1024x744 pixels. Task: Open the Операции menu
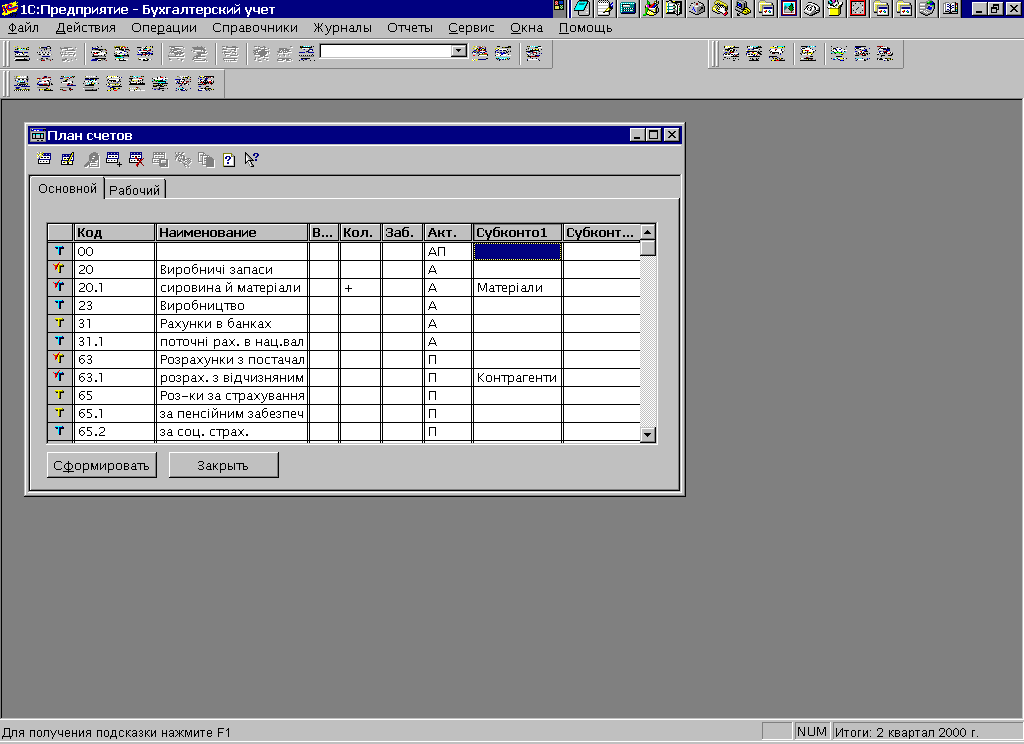tap(164, 28)
